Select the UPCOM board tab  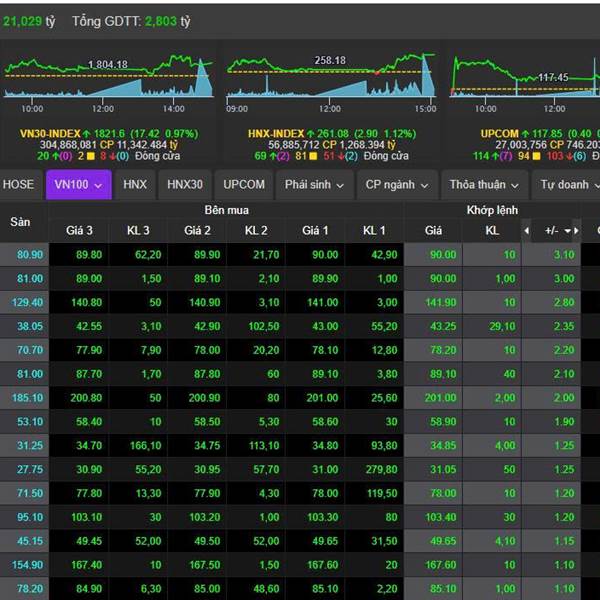click(244, 185)
